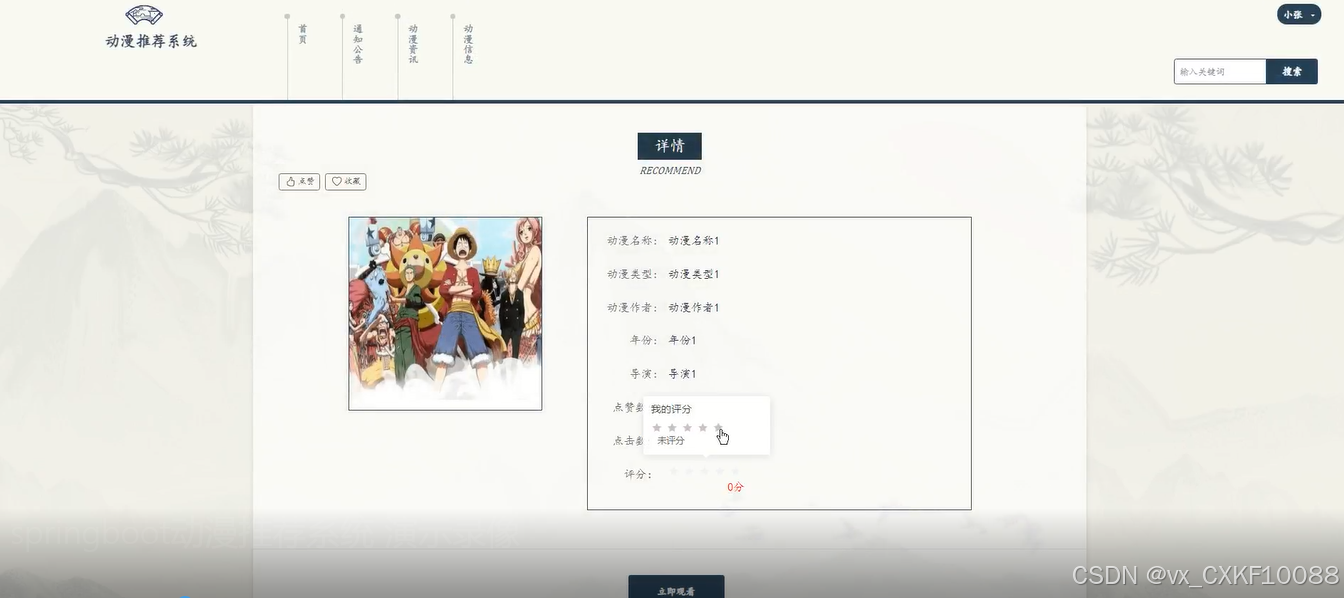Open the 小张 user dropdown menu
The width and height of the screenshot is (1344, 598).
1299,14
